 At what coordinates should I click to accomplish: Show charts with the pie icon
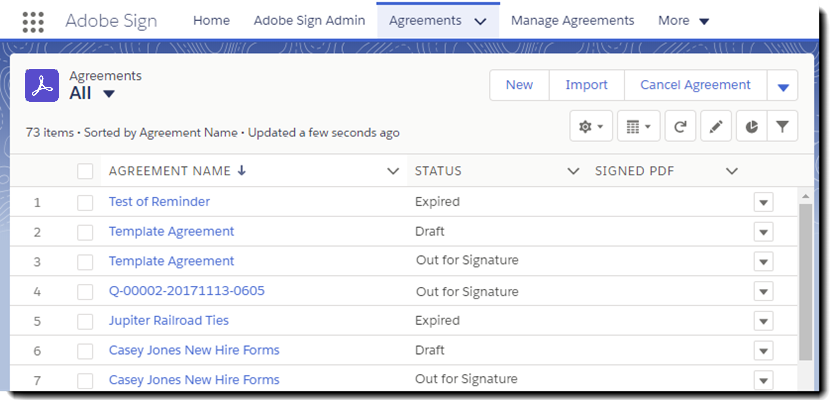click(751, 126)
